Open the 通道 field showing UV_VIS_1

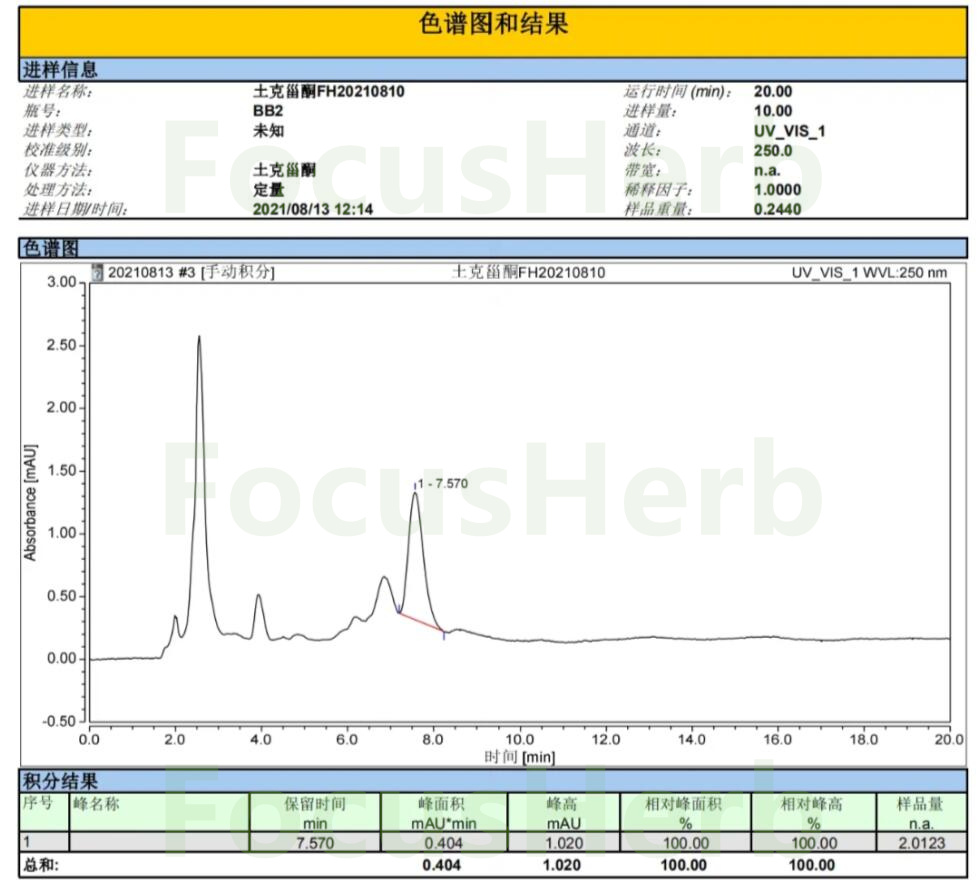[788, 130]
